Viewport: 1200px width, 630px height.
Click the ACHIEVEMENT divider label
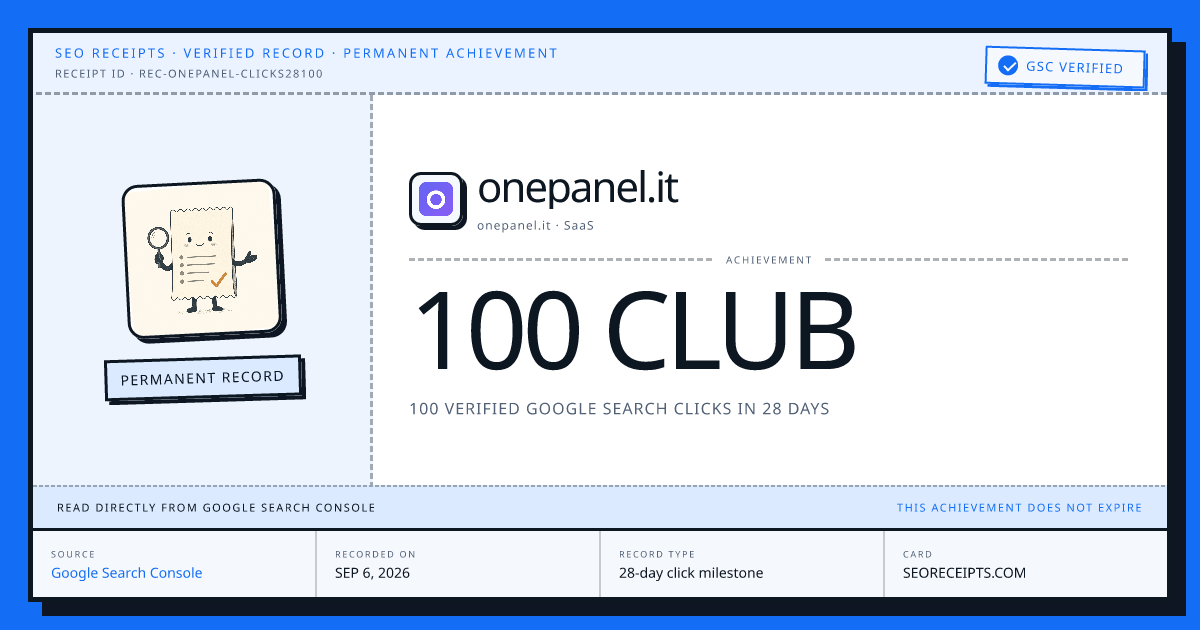(769, 260)
